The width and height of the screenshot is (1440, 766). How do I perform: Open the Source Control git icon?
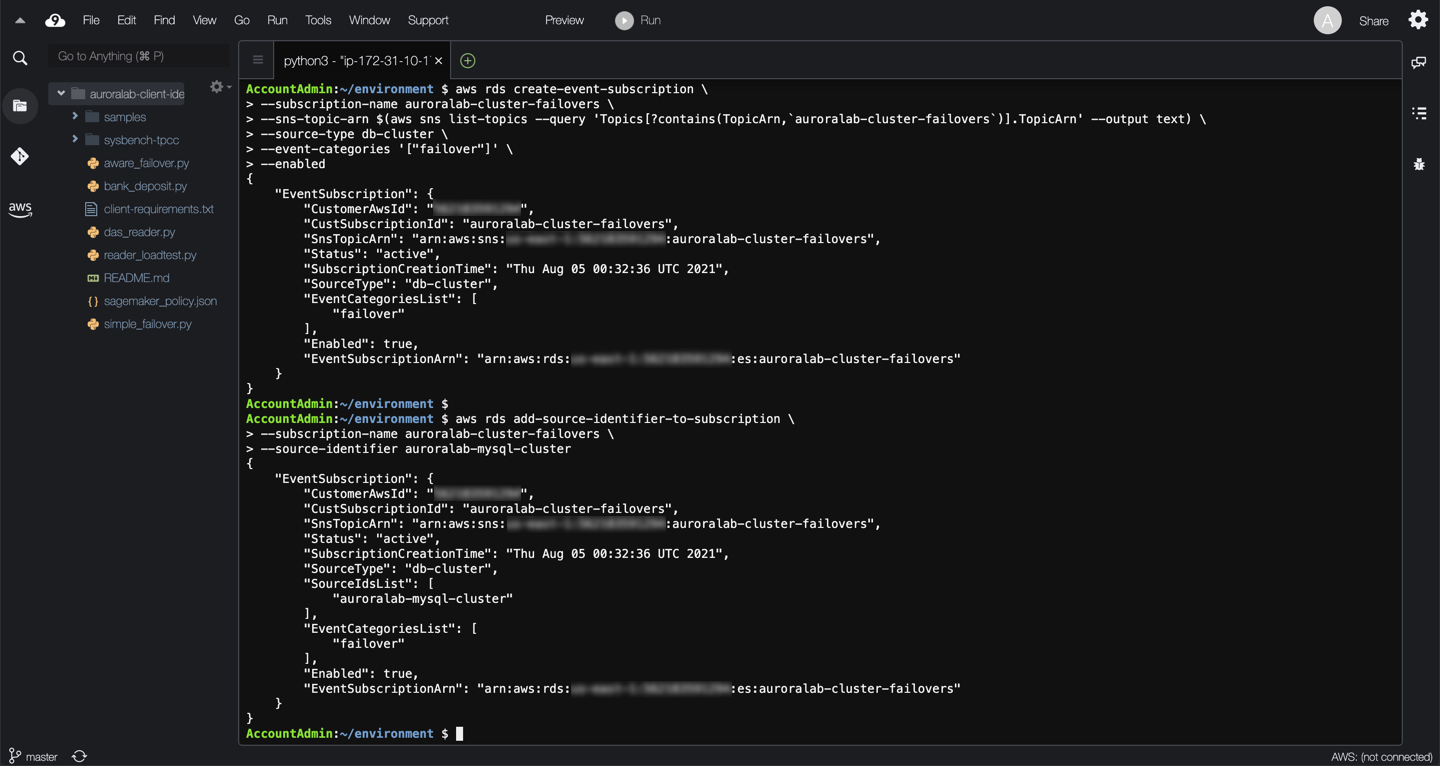point(20,156)
